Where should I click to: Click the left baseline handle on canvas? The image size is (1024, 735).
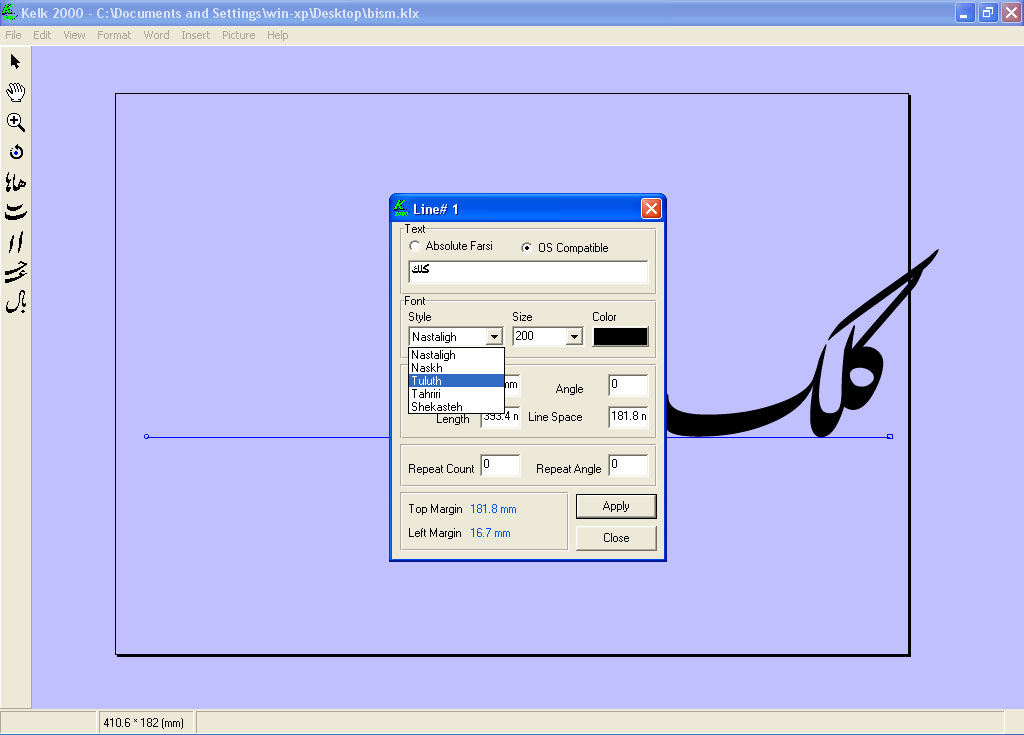146,436
